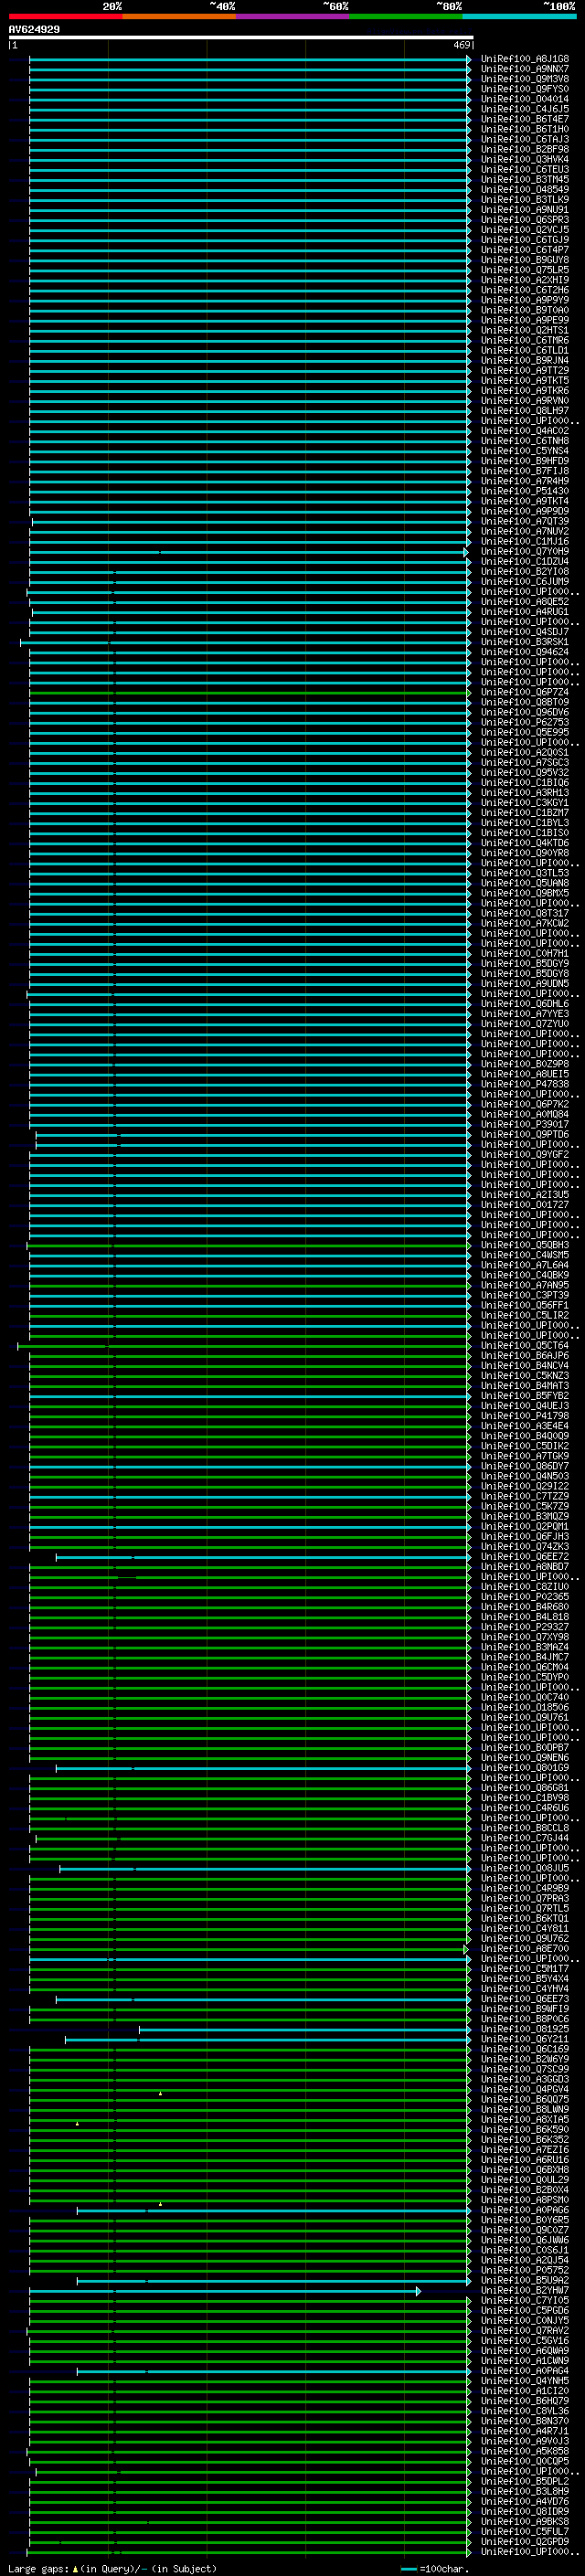This screenshot has height=2576, width=585.
Task: Click the query end position label 469
Action: pyautogui.click(x=462, y=45)
